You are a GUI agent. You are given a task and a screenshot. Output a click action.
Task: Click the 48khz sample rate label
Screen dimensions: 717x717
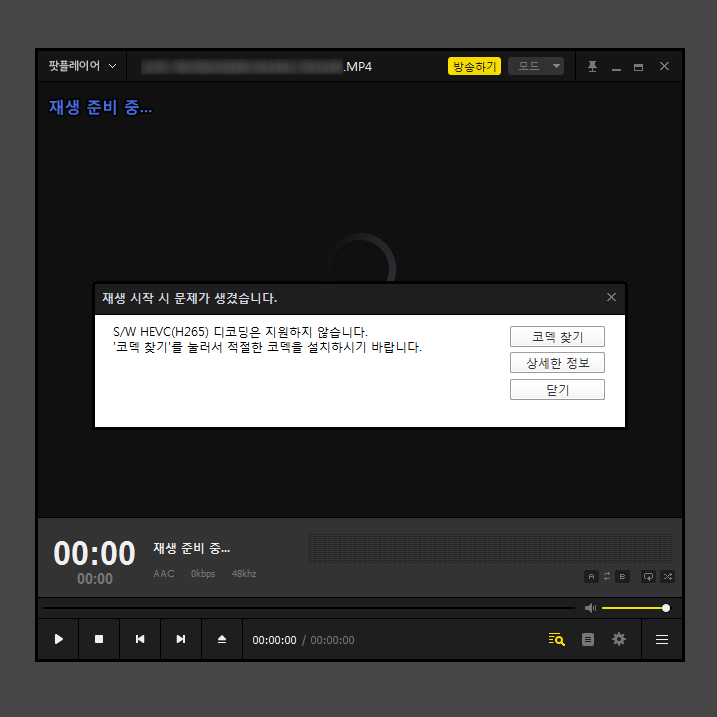tap(244, 573)
